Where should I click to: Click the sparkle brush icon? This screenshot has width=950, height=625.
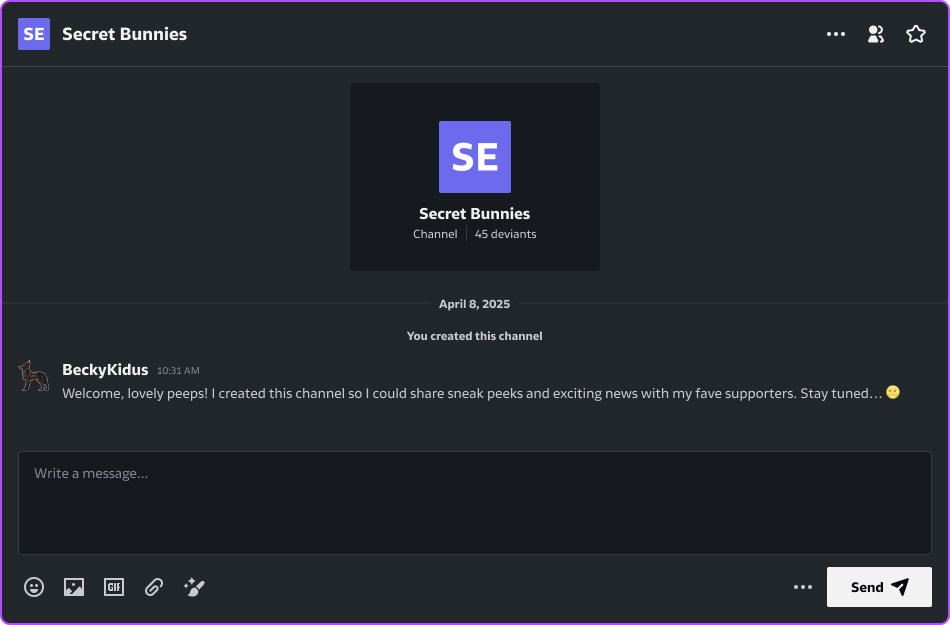pyautogui.click(x=194, y=587)
